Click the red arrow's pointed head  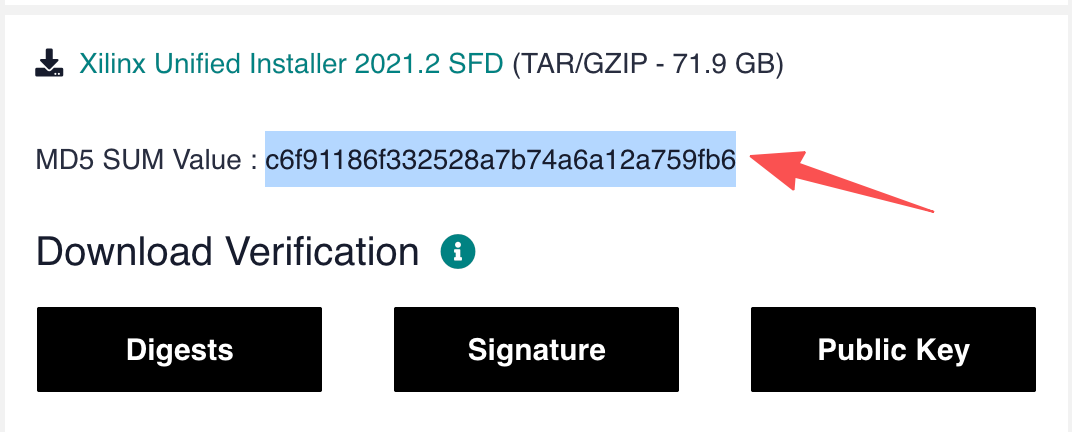coord(758,160)
